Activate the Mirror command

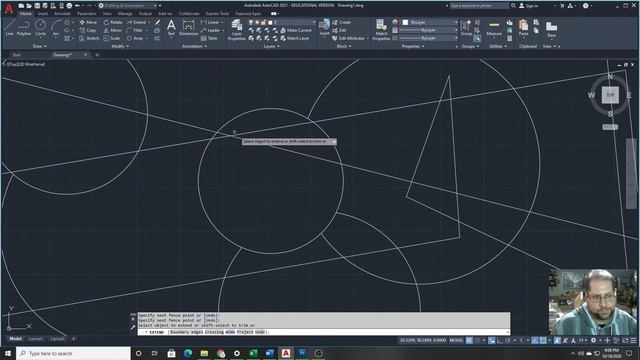point(113,30)
